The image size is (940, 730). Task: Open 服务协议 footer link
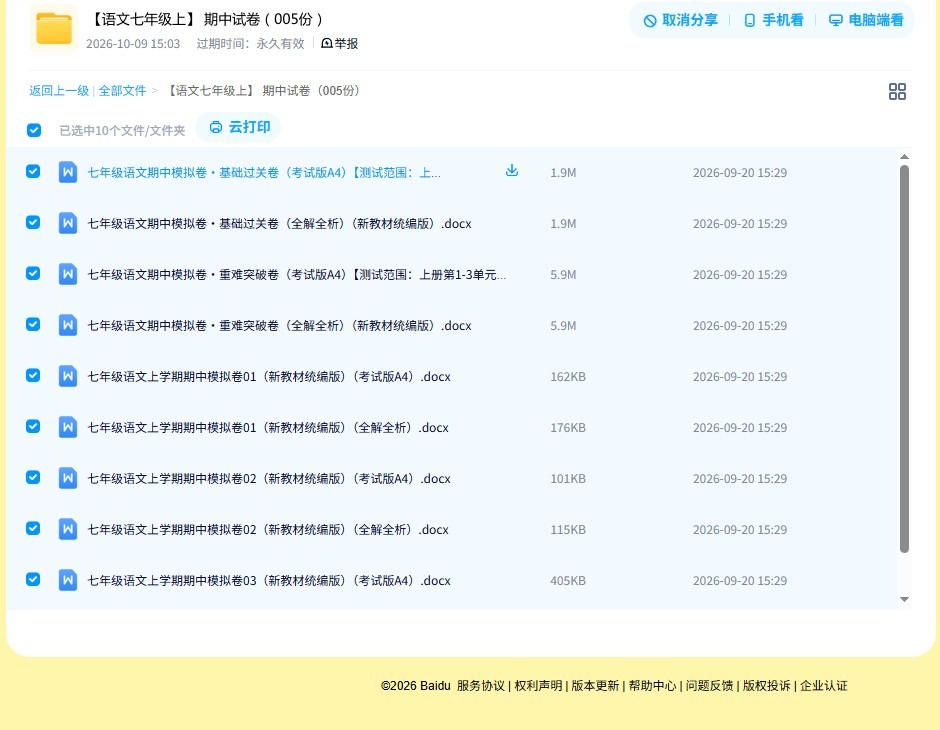point(481,686)
